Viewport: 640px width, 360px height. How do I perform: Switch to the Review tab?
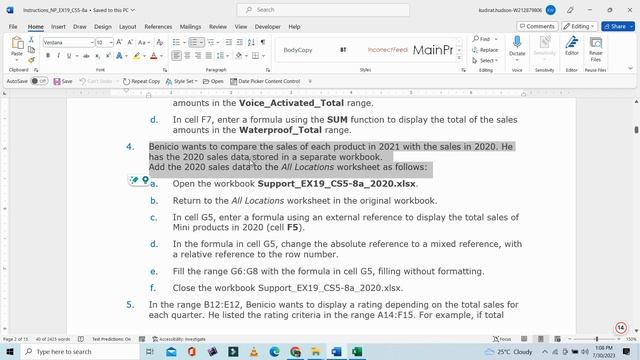218,27
